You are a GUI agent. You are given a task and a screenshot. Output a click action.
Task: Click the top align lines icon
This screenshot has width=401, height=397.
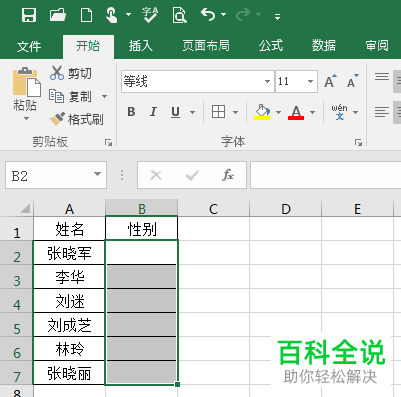click(x=382, y=78)
